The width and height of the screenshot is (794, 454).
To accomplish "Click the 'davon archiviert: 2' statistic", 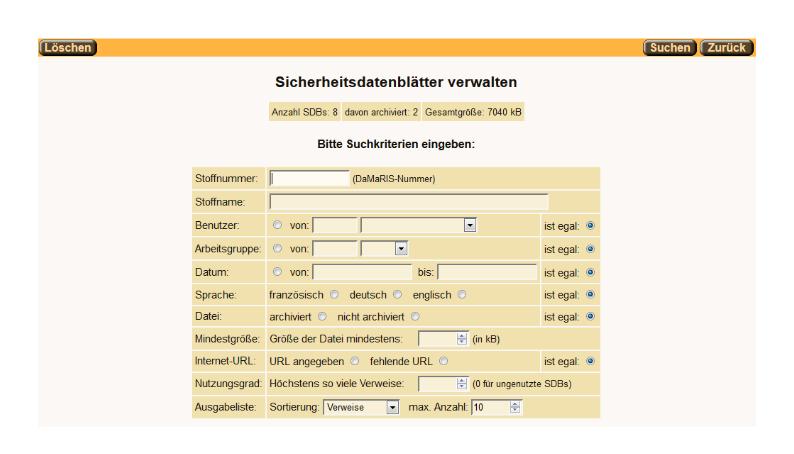I will point(381,112).
